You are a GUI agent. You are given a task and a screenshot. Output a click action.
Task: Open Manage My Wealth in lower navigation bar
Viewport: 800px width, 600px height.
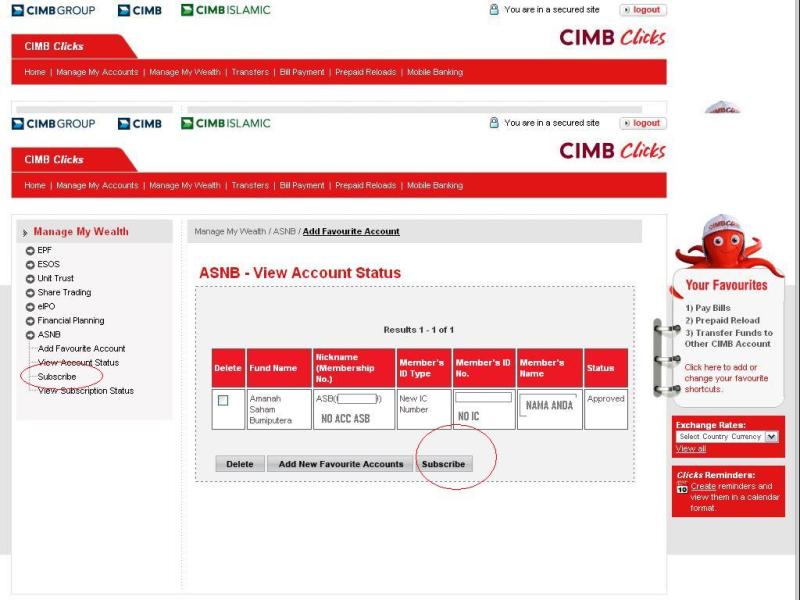[x=185, y=185]
